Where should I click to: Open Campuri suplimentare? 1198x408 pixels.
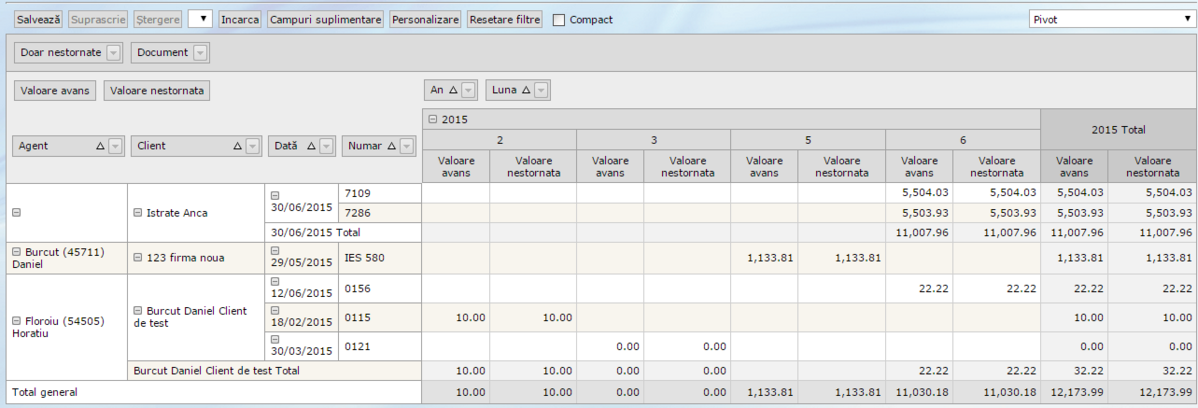point(326,19)
